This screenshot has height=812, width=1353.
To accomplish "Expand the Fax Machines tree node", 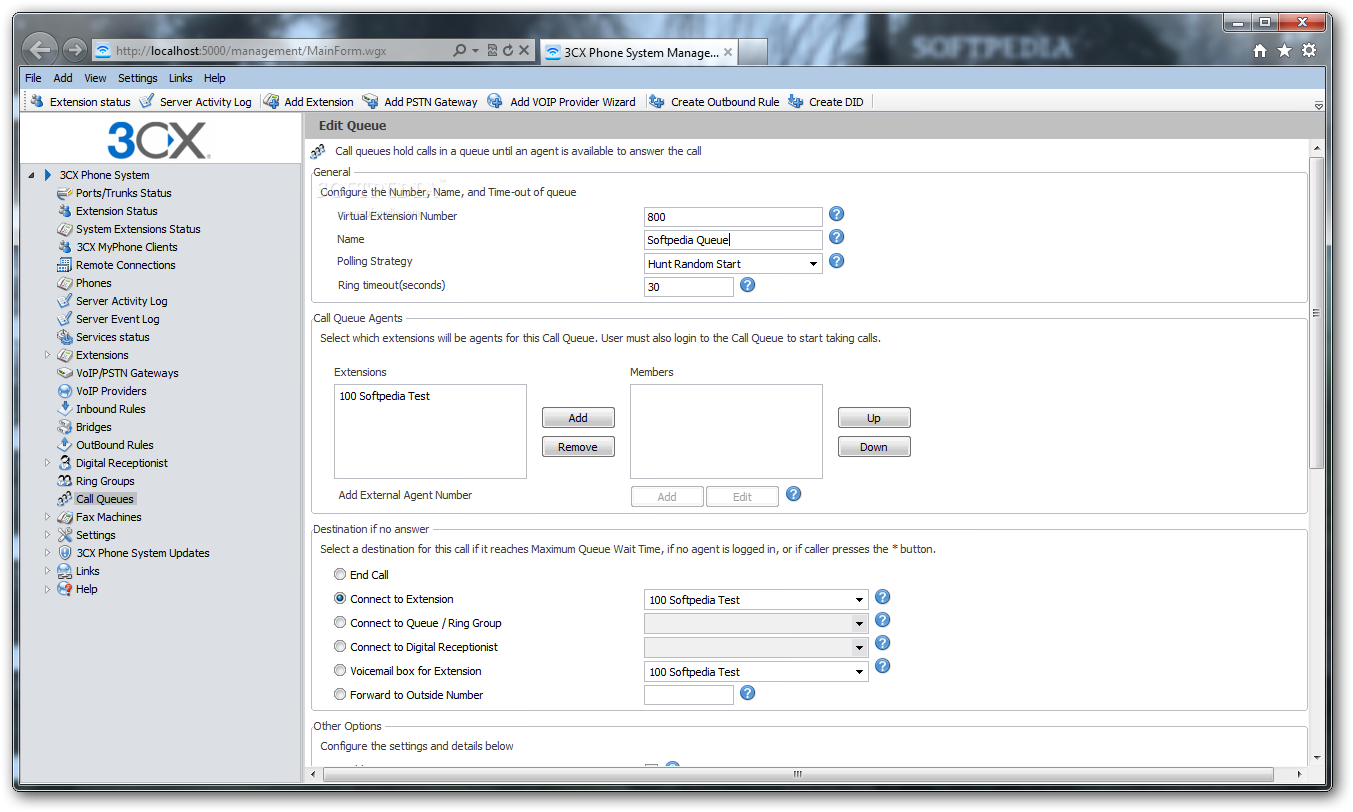I will (47, 517).
